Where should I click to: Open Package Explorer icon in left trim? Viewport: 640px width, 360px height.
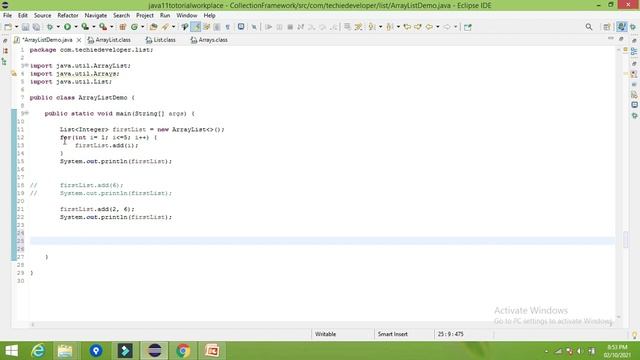coord(5,51)
